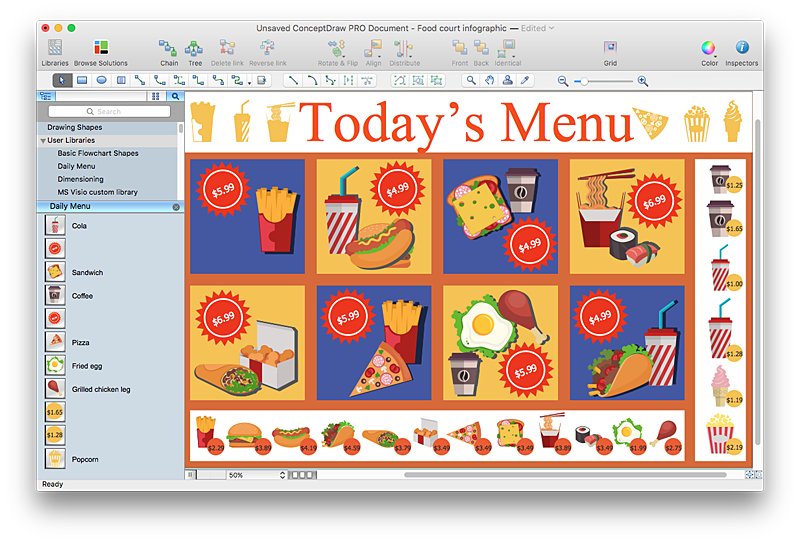Pick the Popcorn shape

click(55, 459)
